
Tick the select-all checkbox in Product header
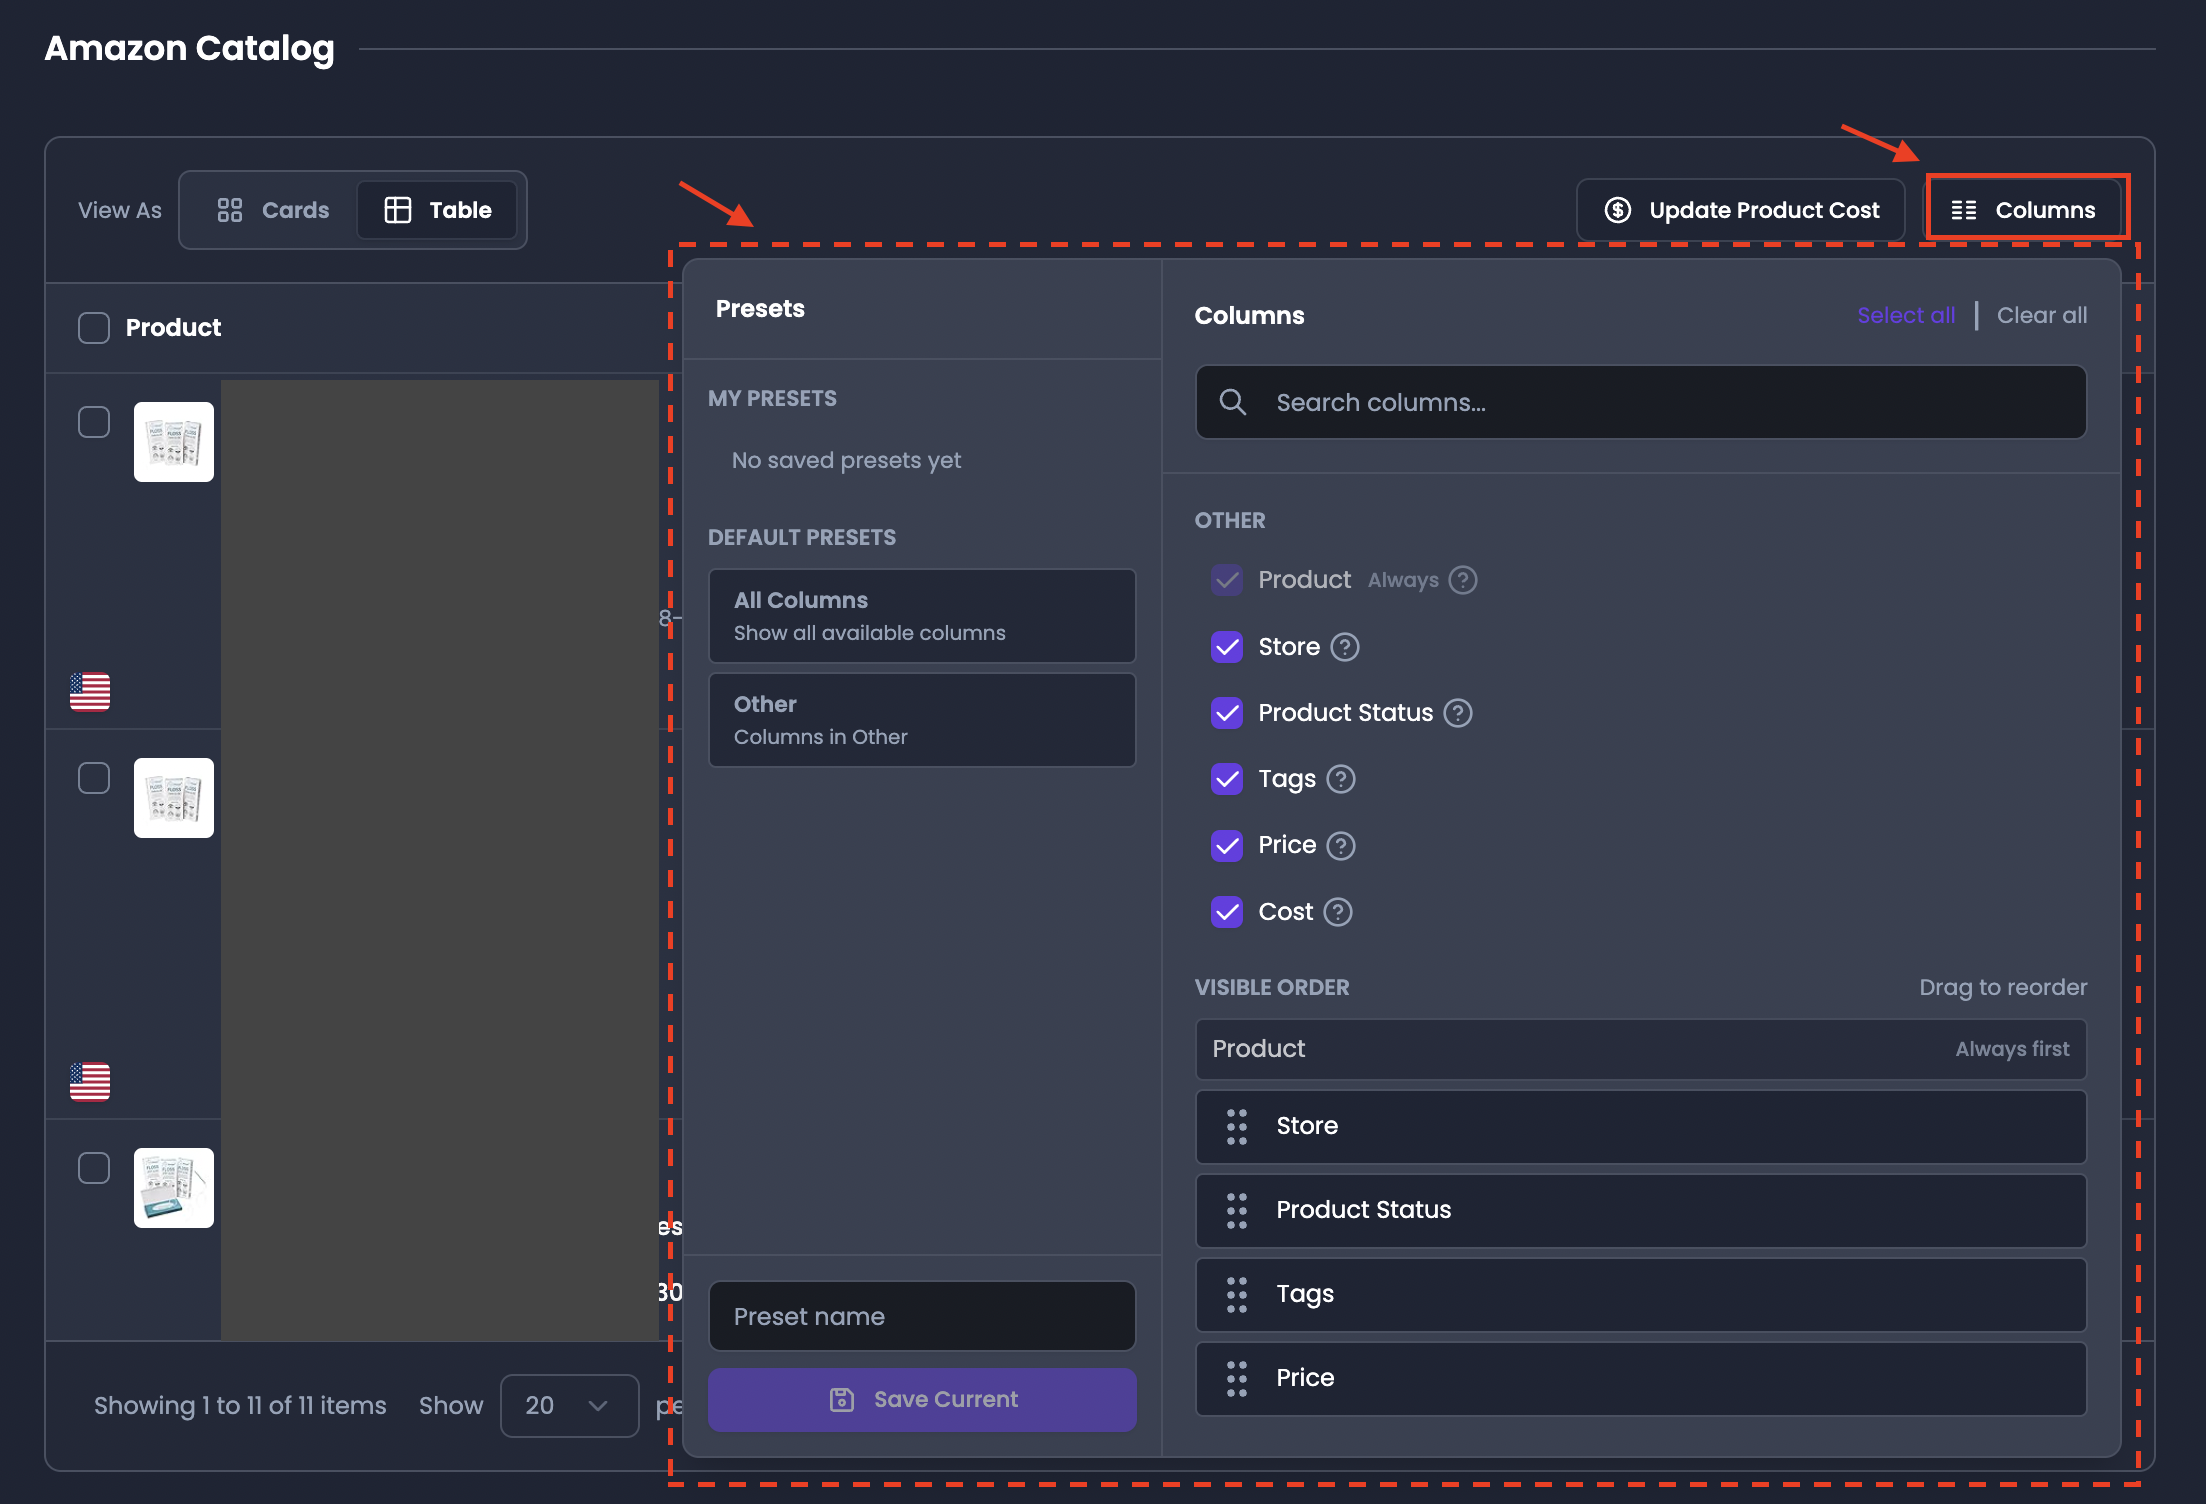94,328
